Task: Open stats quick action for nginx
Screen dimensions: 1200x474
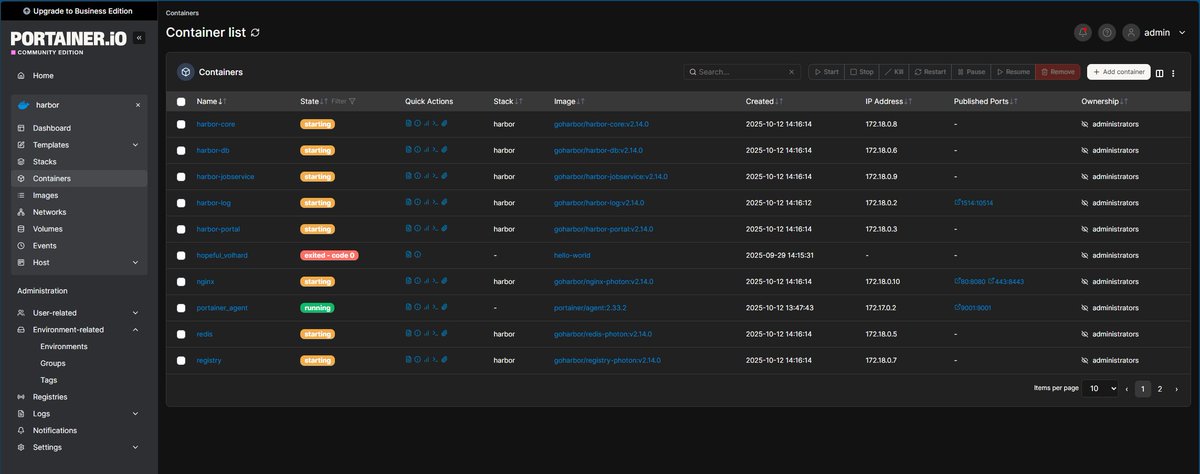Action: [426, 281]
